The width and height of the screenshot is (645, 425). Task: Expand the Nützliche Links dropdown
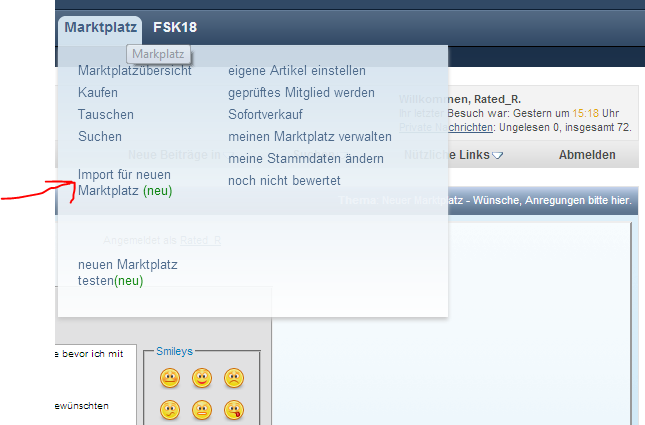coord(454,155)
